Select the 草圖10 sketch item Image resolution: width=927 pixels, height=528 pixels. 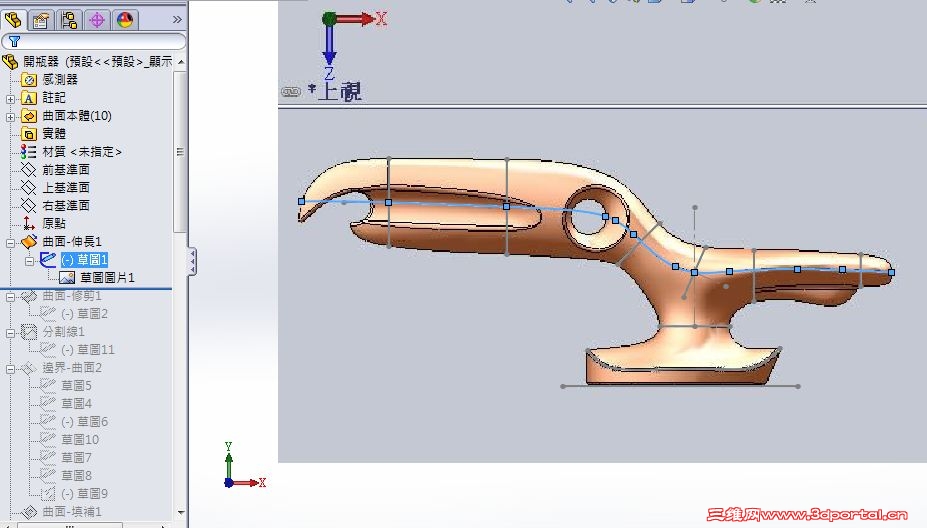coord(80,439)
